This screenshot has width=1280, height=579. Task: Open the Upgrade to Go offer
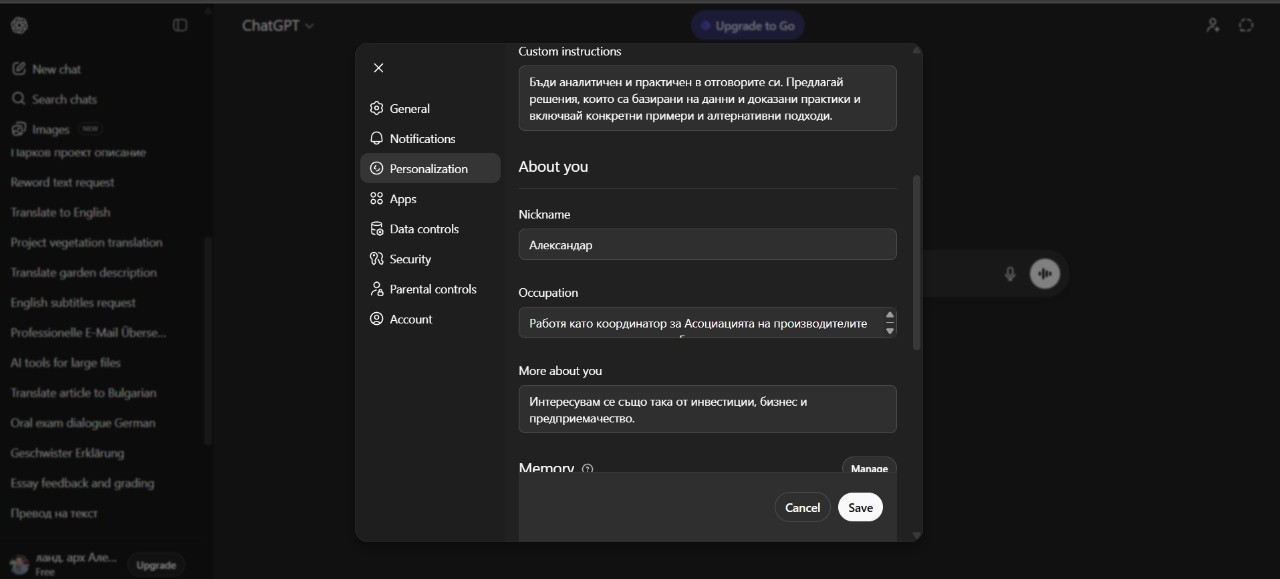[747, 26]
